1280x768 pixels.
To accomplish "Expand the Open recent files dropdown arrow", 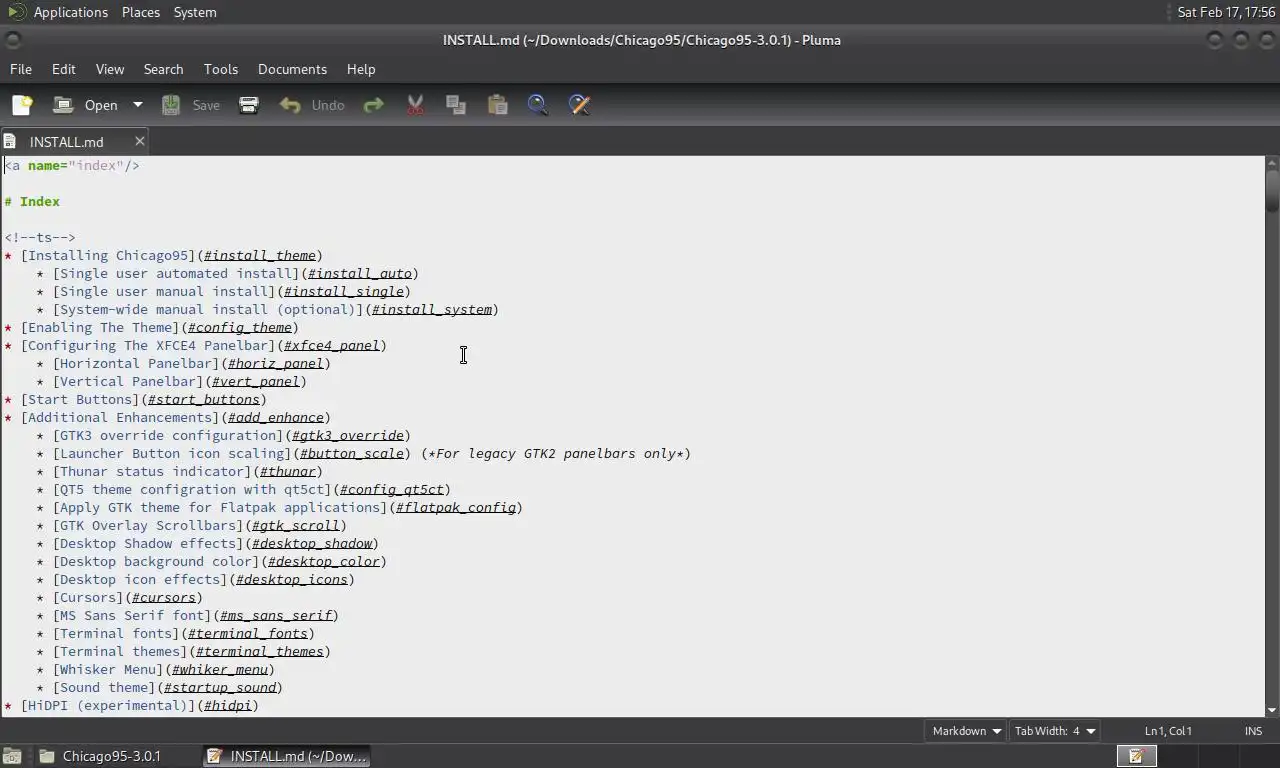I will (138, 105).
